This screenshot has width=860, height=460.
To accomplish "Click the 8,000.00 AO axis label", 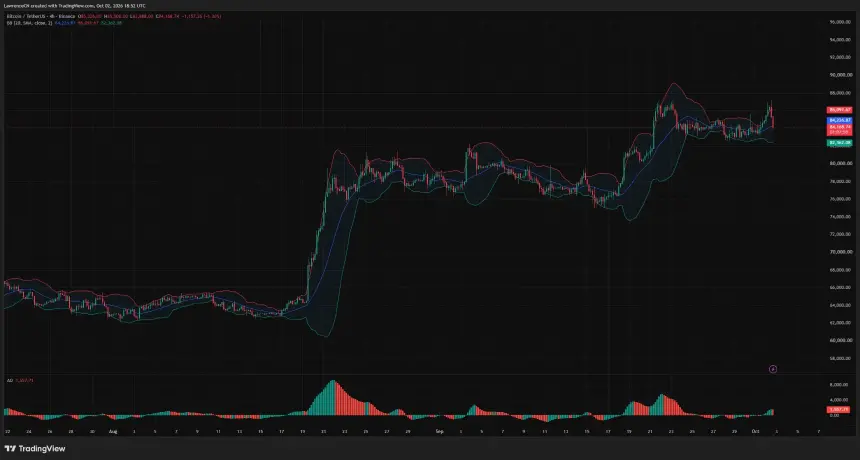I will click(x=840, y=385).
